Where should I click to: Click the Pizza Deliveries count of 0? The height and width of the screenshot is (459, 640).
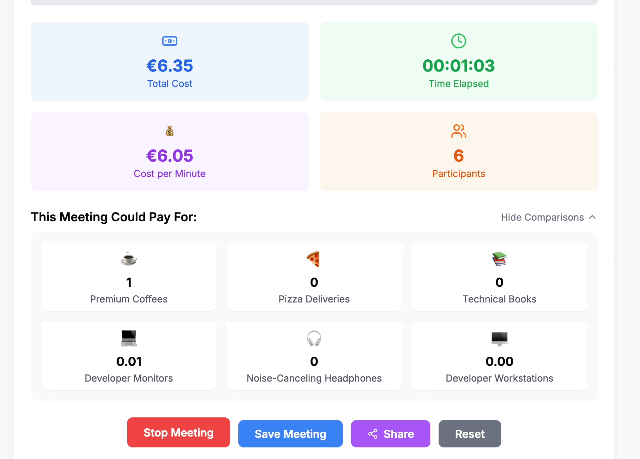tap(314, 282)
